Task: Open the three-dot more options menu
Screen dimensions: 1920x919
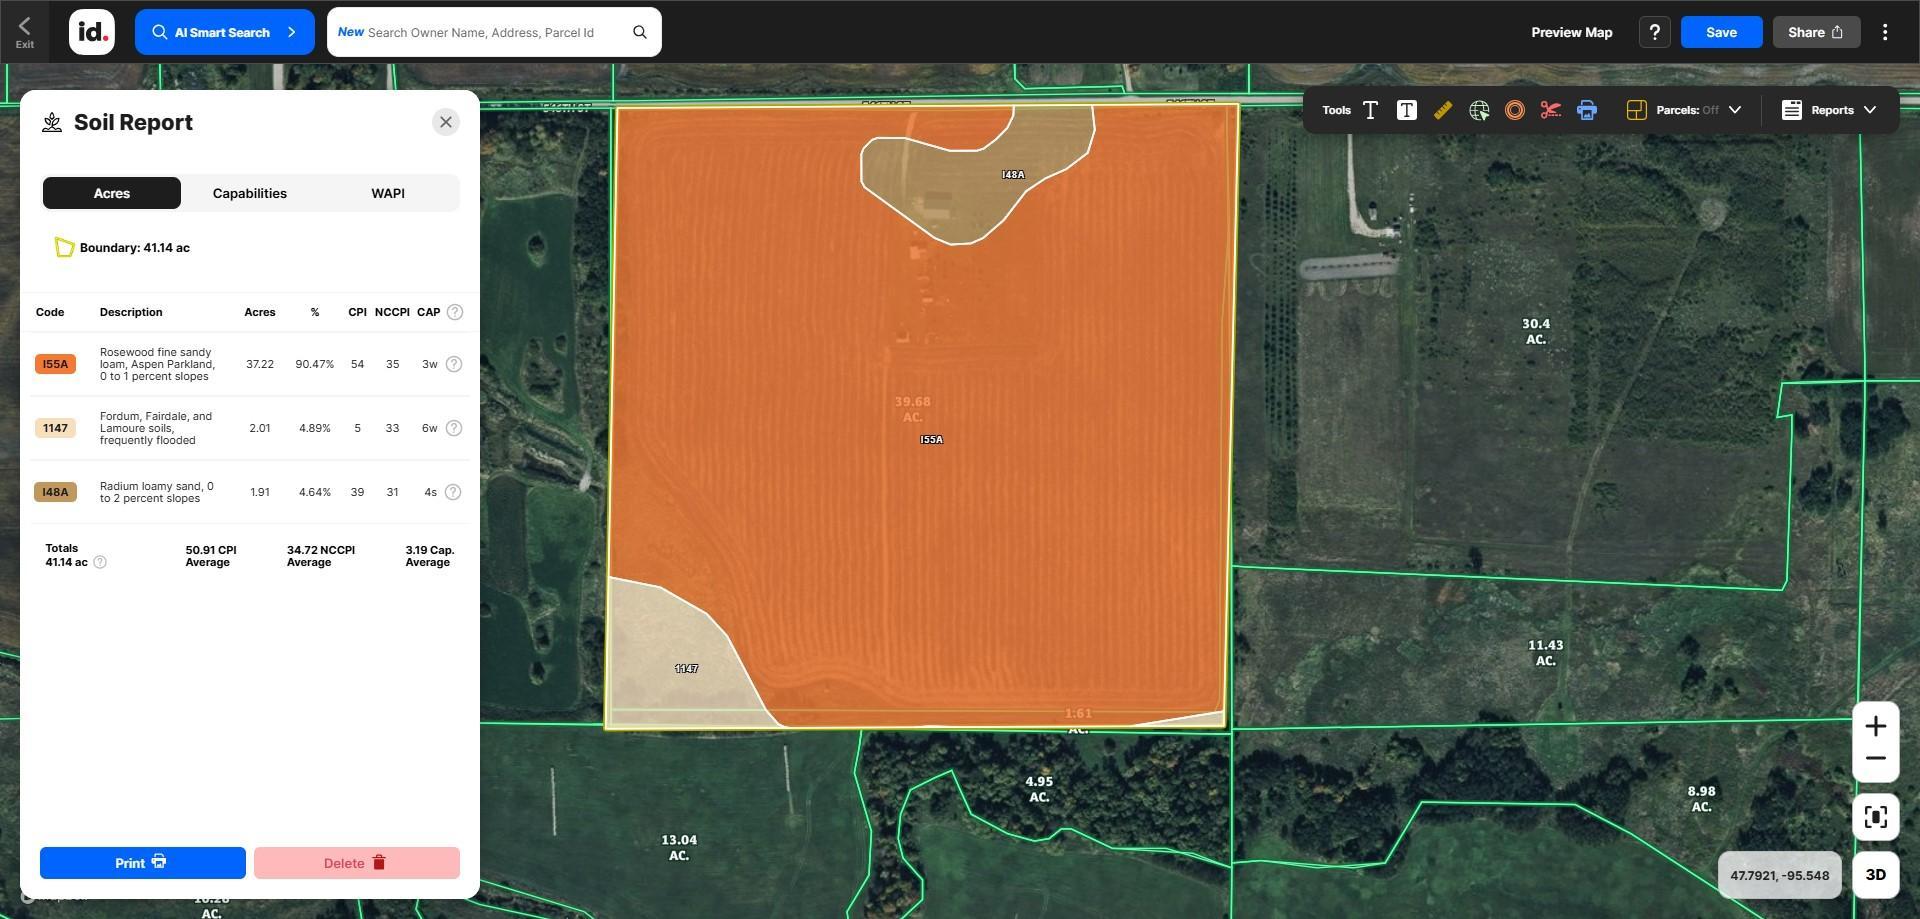Action: (x=1885, y=32)
